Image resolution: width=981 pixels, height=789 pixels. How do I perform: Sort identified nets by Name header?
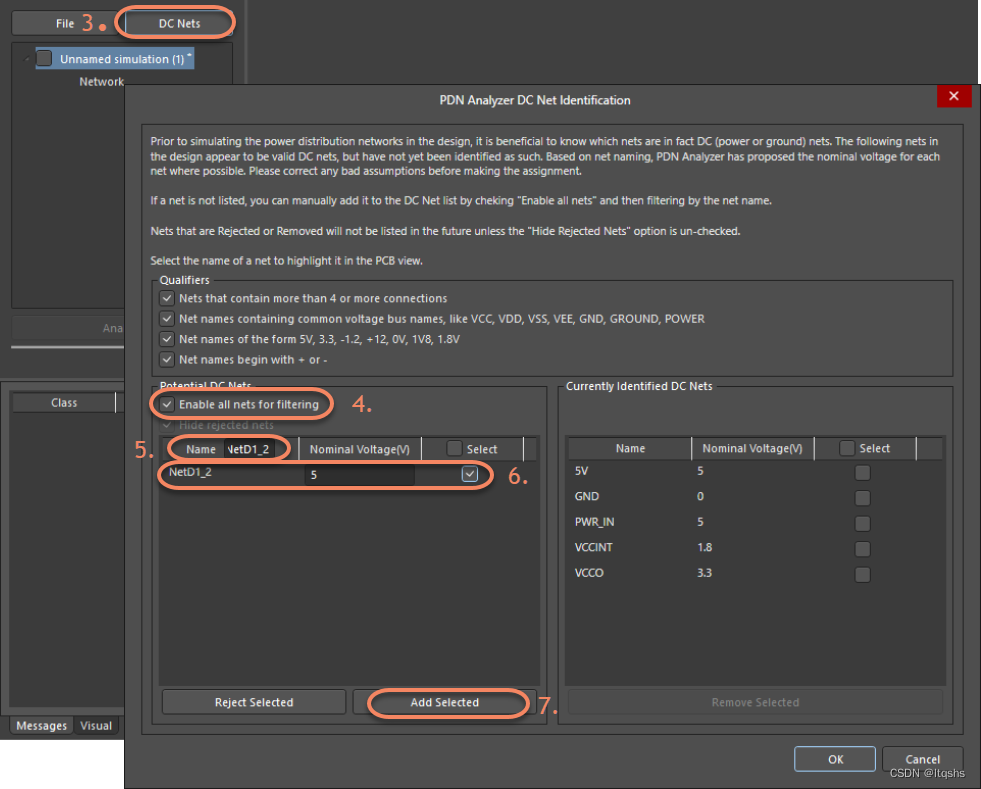(629, 449)
